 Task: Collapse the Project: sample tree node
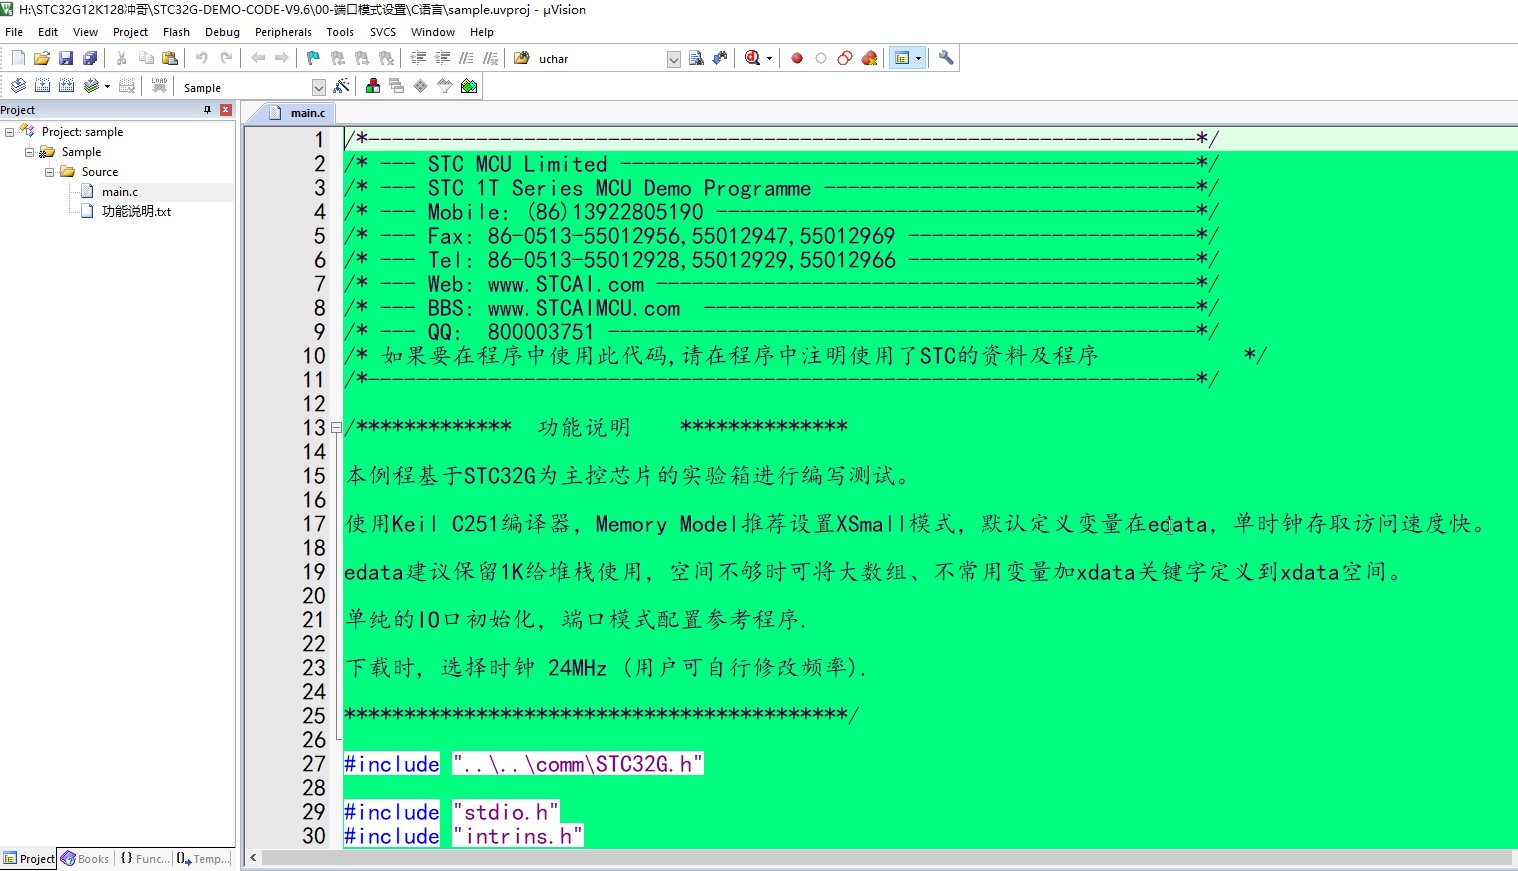[x=9, y=132]
